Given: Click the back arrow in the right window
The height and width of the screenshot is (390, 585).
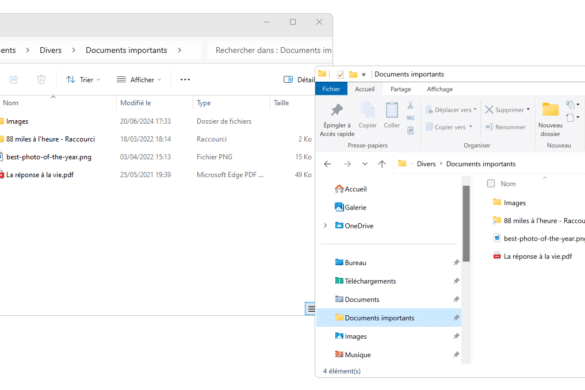Looking at the screenshot, I should point(328,164).
